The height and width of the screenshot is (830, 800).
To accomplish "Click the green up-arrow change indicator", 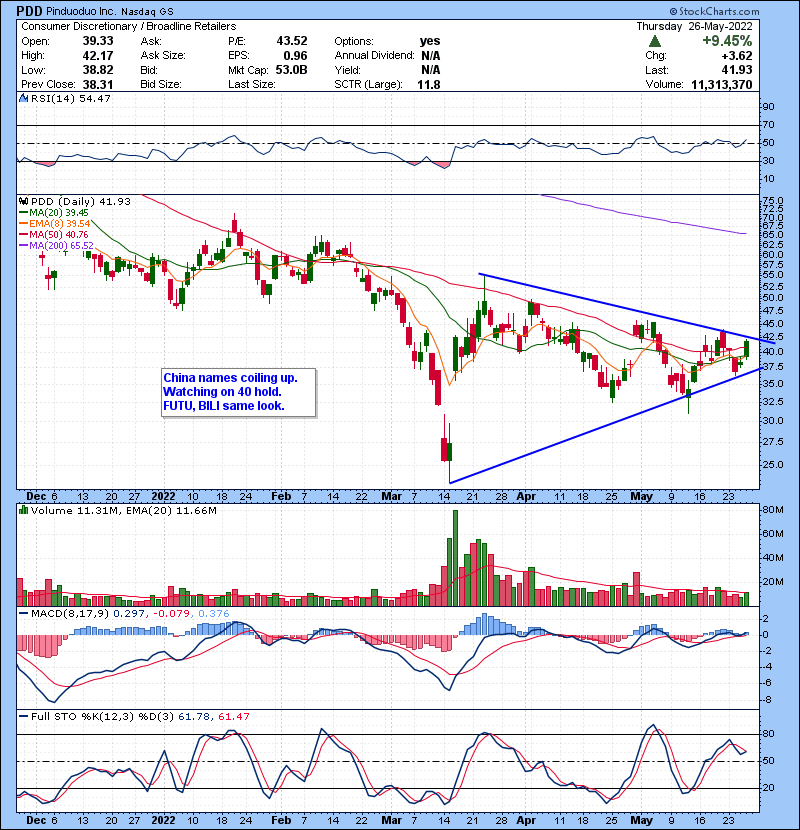I will click(655, 41).
